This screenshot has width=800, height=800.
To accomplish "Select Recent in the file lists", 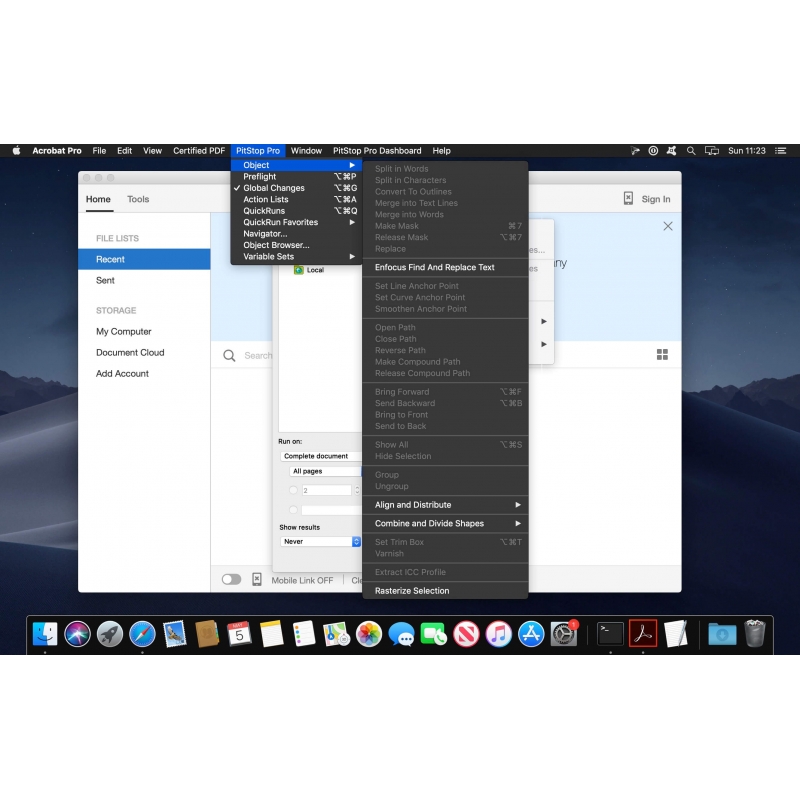I will pos(144,259).
